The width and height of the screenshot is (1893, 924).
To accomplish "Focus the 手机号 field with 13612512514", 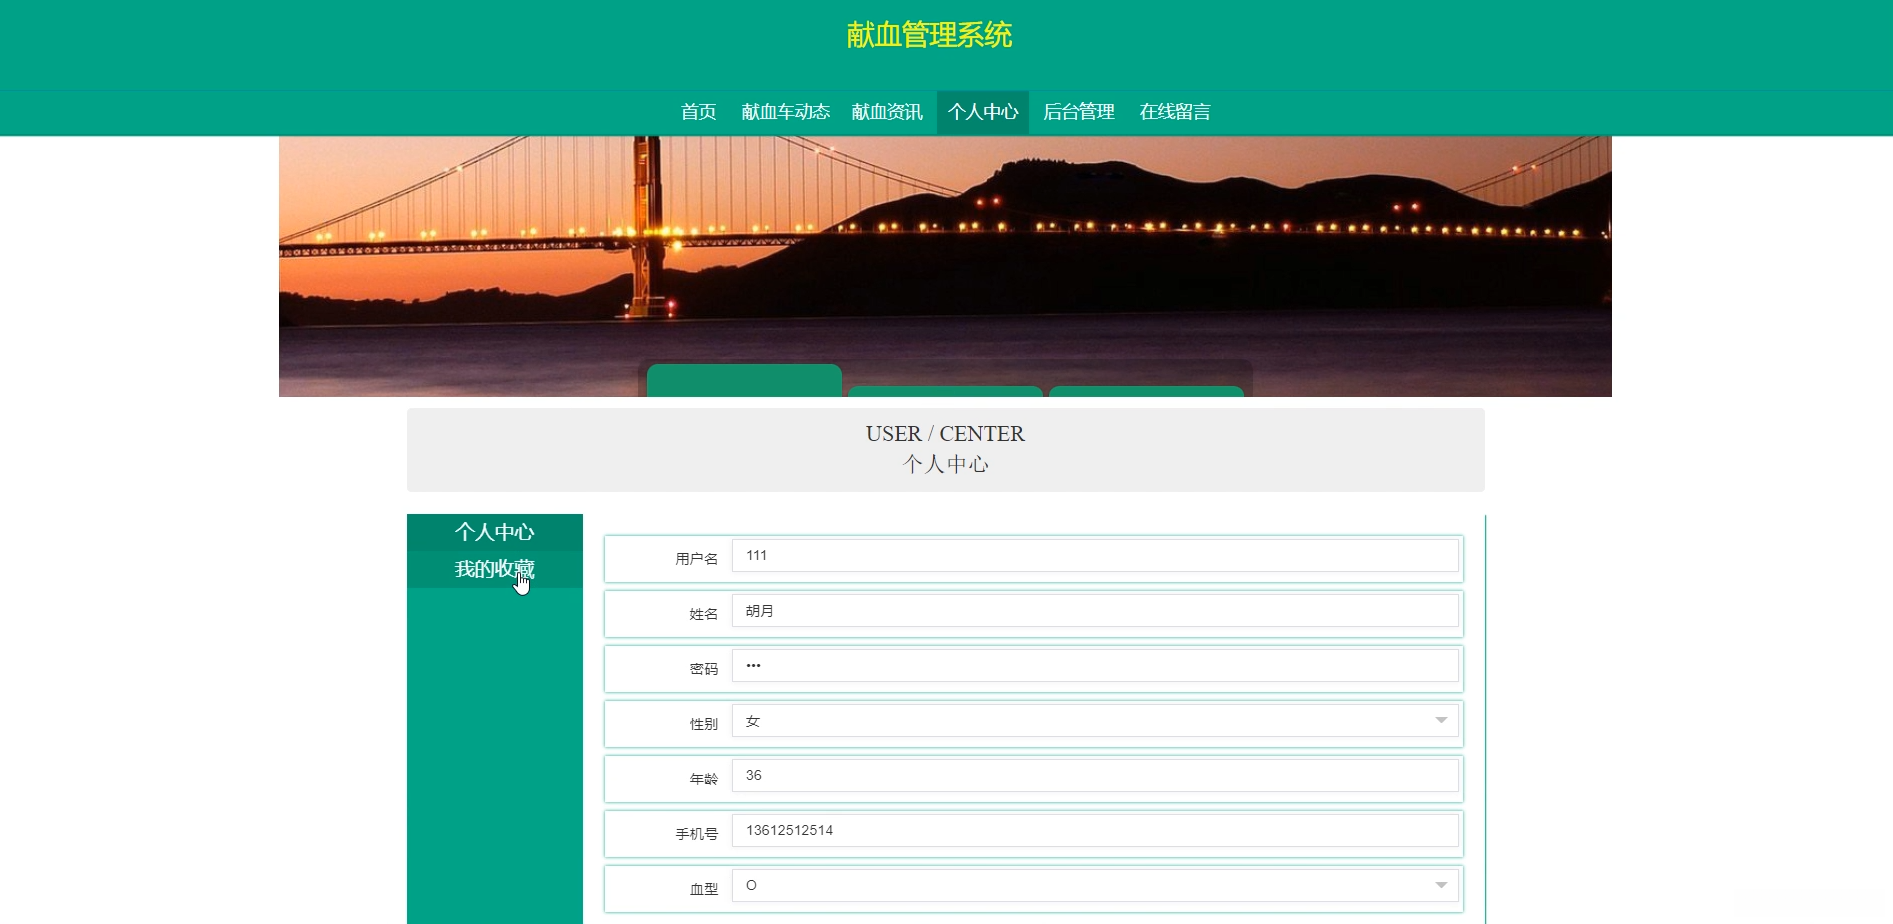I will (1095, 831).
